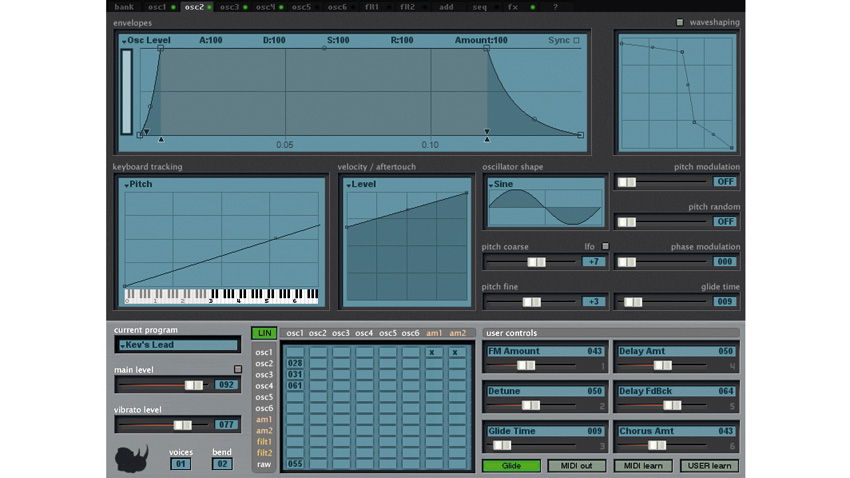Click the pitch fine slider handle

coord(531,302)
